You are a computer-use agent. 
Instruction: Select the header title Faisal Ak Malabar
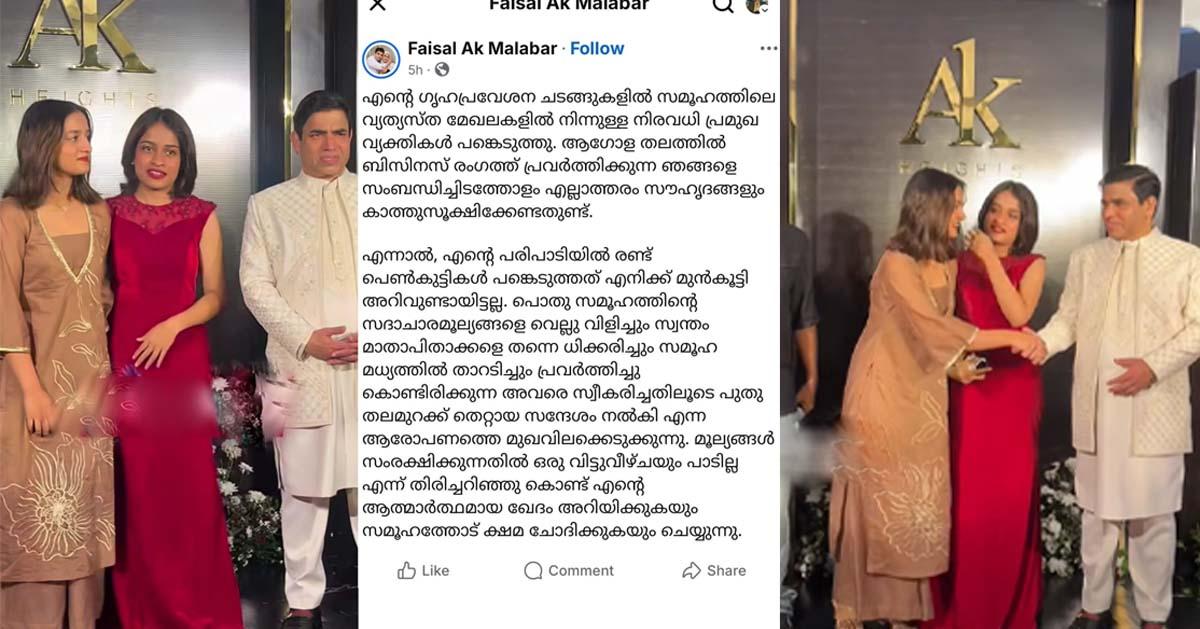tap(569, 5)
